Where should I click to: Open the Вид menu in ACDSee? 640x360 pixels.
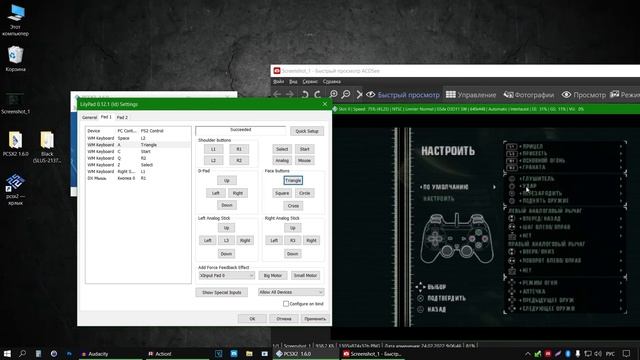(293, 82)
